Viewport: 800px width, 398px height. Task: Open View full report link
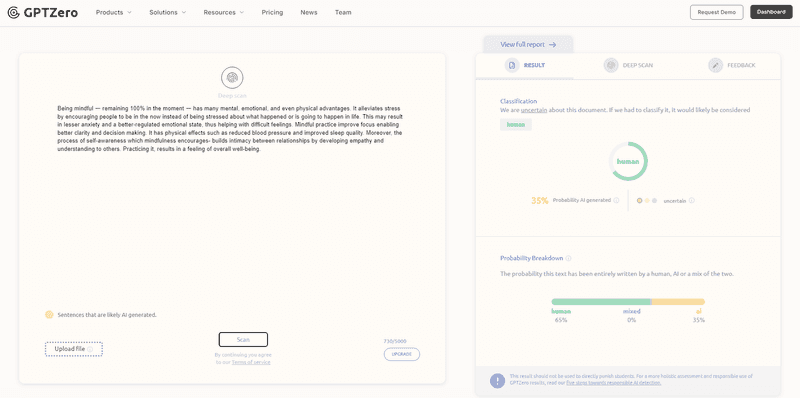pyautogui.click(x=528, y=44)
